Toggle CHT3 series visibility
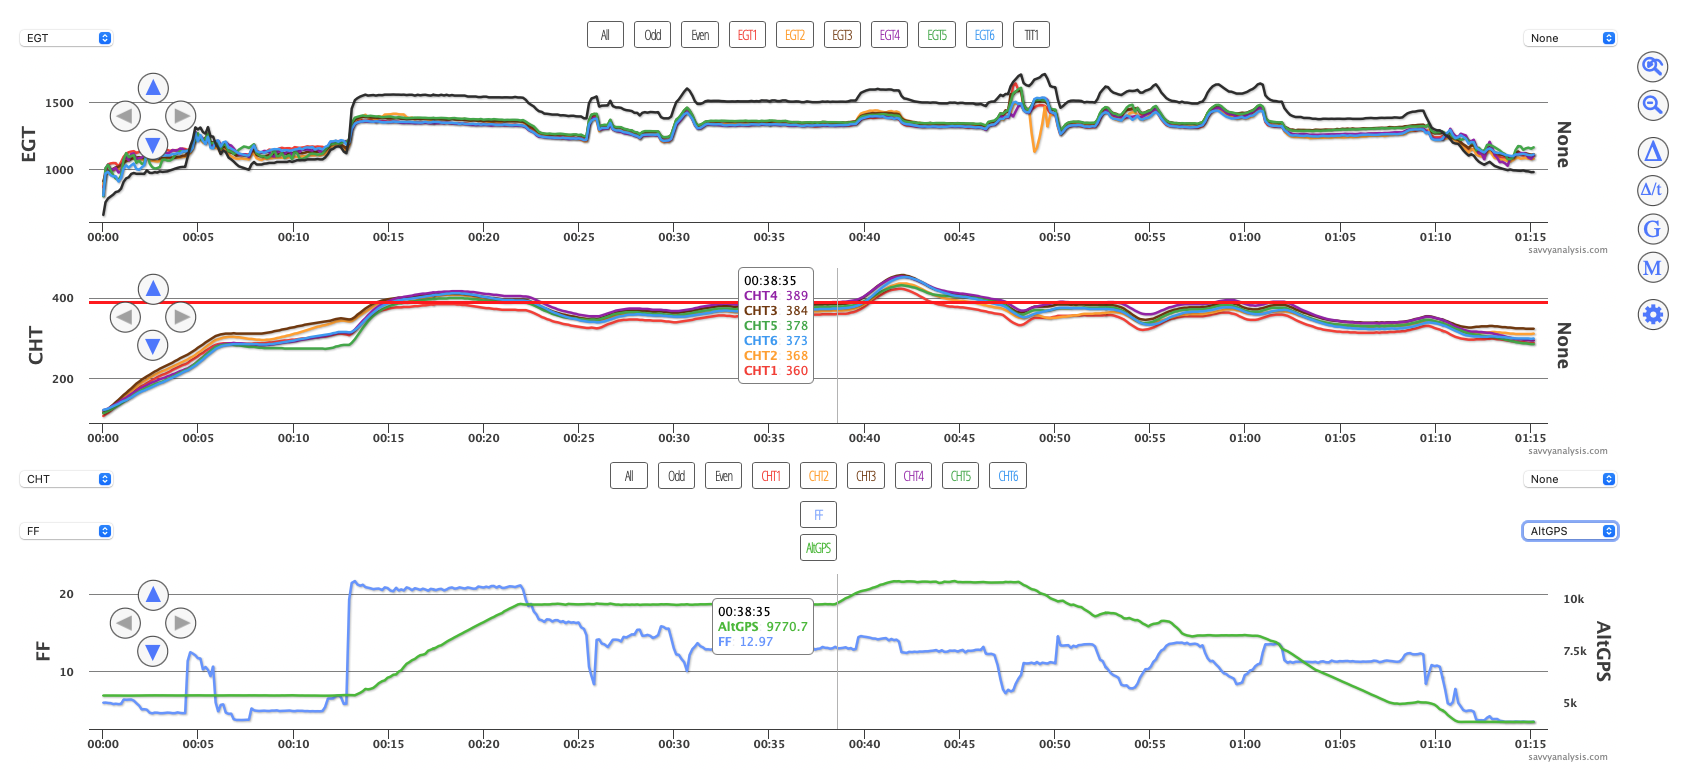Viewport: 1692px width, 770px height. click(866, 476)
